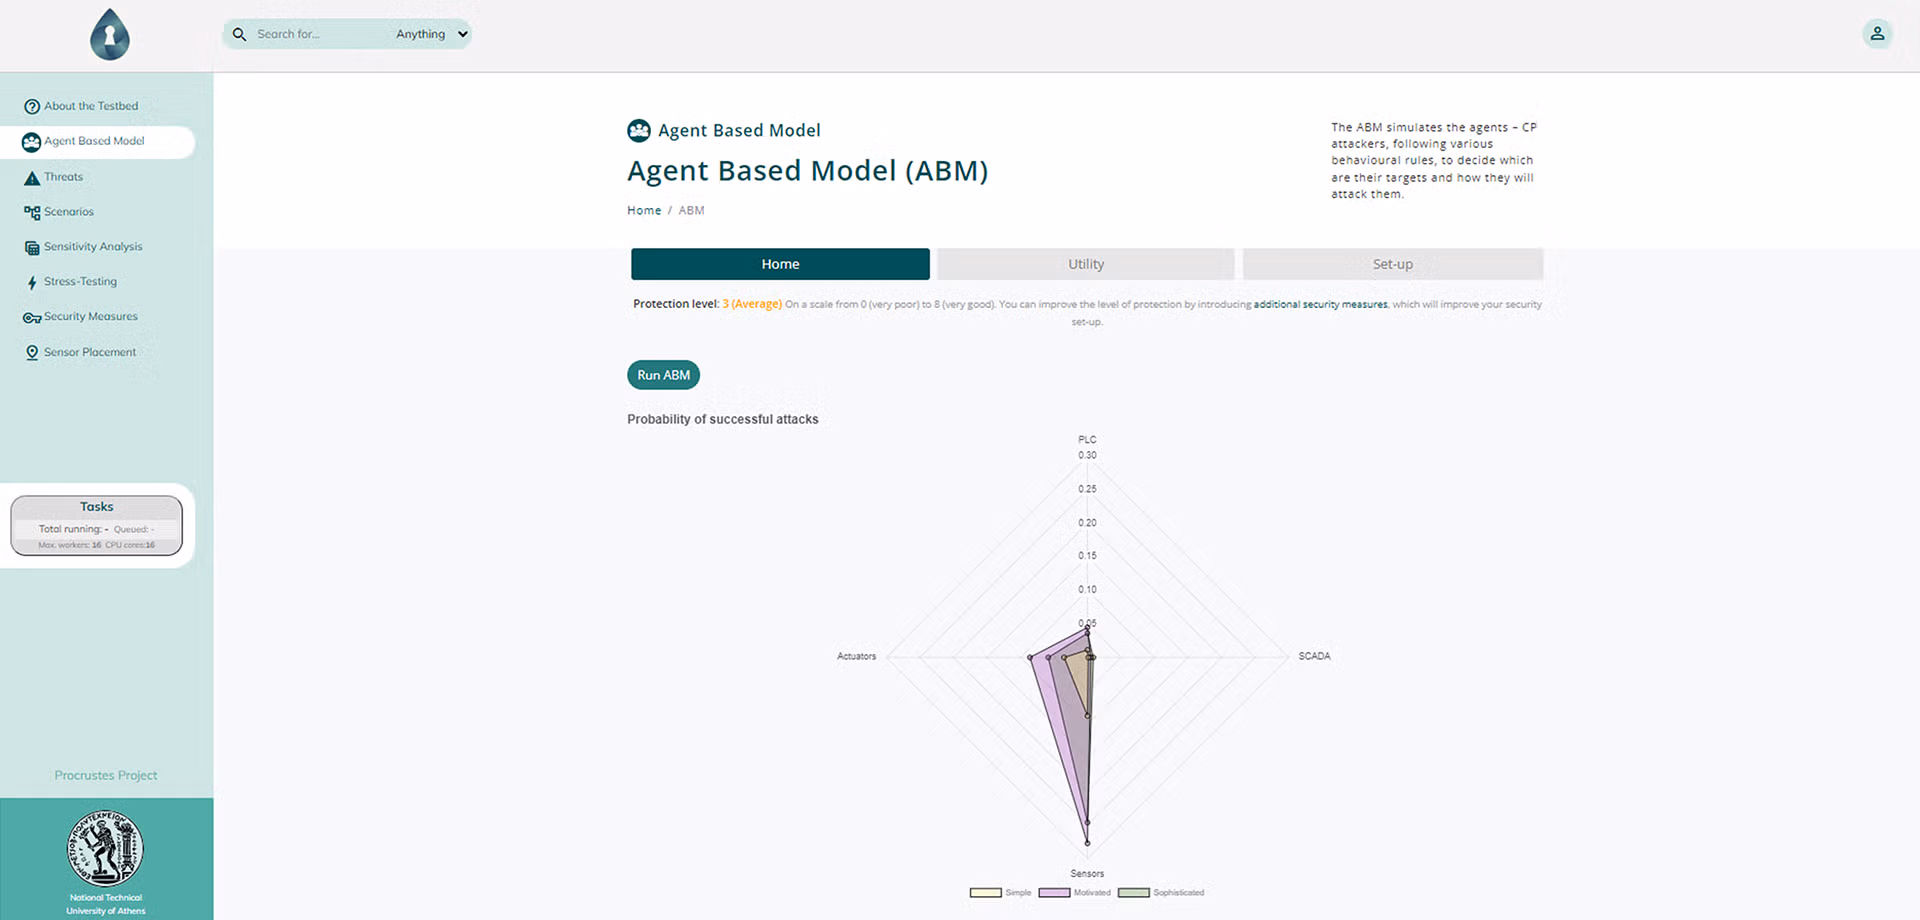Follow the additional security measures link
The height and width of the screenshot is (920, 1920).
pos(1320,304)
